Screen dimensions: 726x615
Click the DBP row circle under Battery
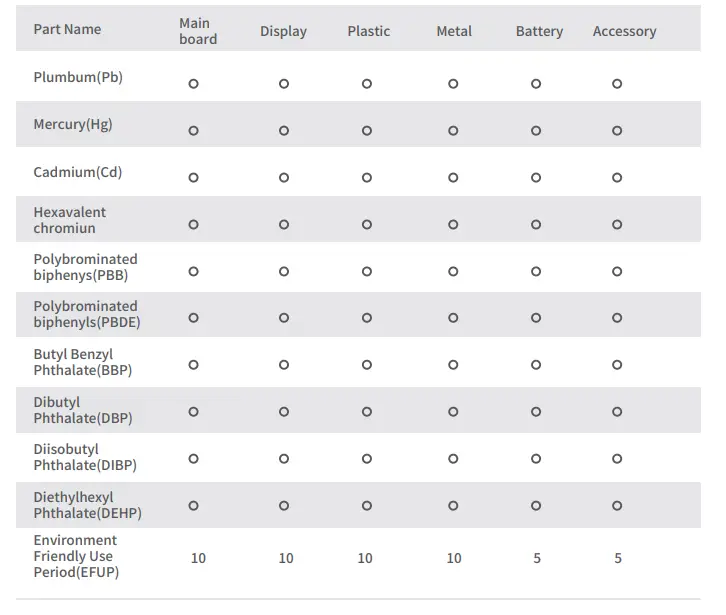click(x=536, y=412)
